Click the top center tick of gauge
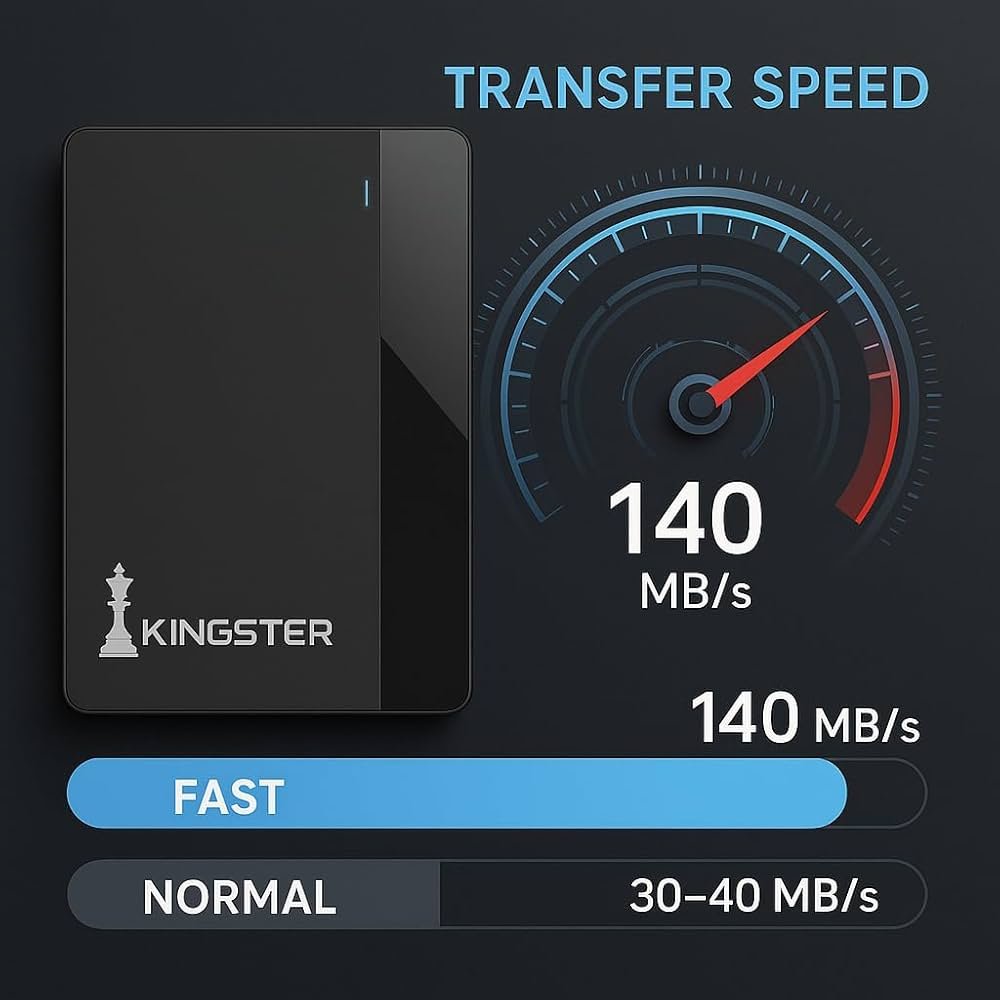 click(700, 223)
